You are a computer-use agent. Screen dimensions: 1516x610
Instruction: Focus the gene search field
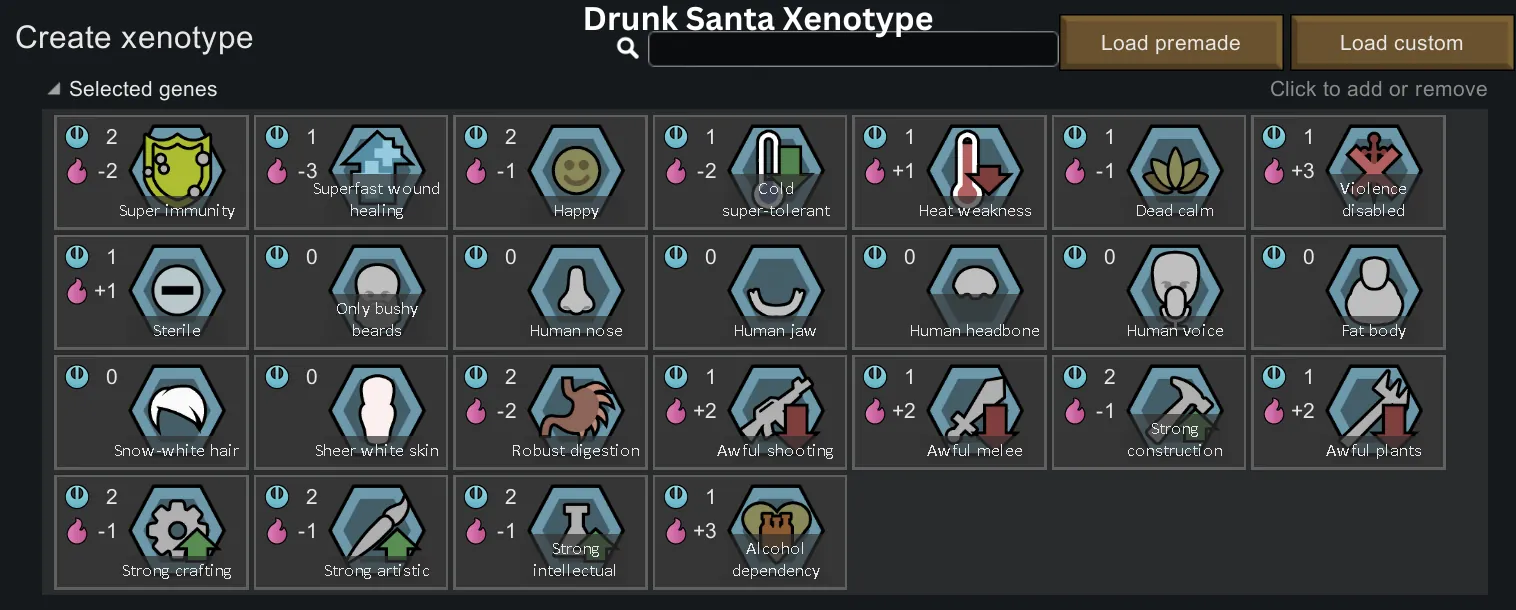(x=852, y=49)
